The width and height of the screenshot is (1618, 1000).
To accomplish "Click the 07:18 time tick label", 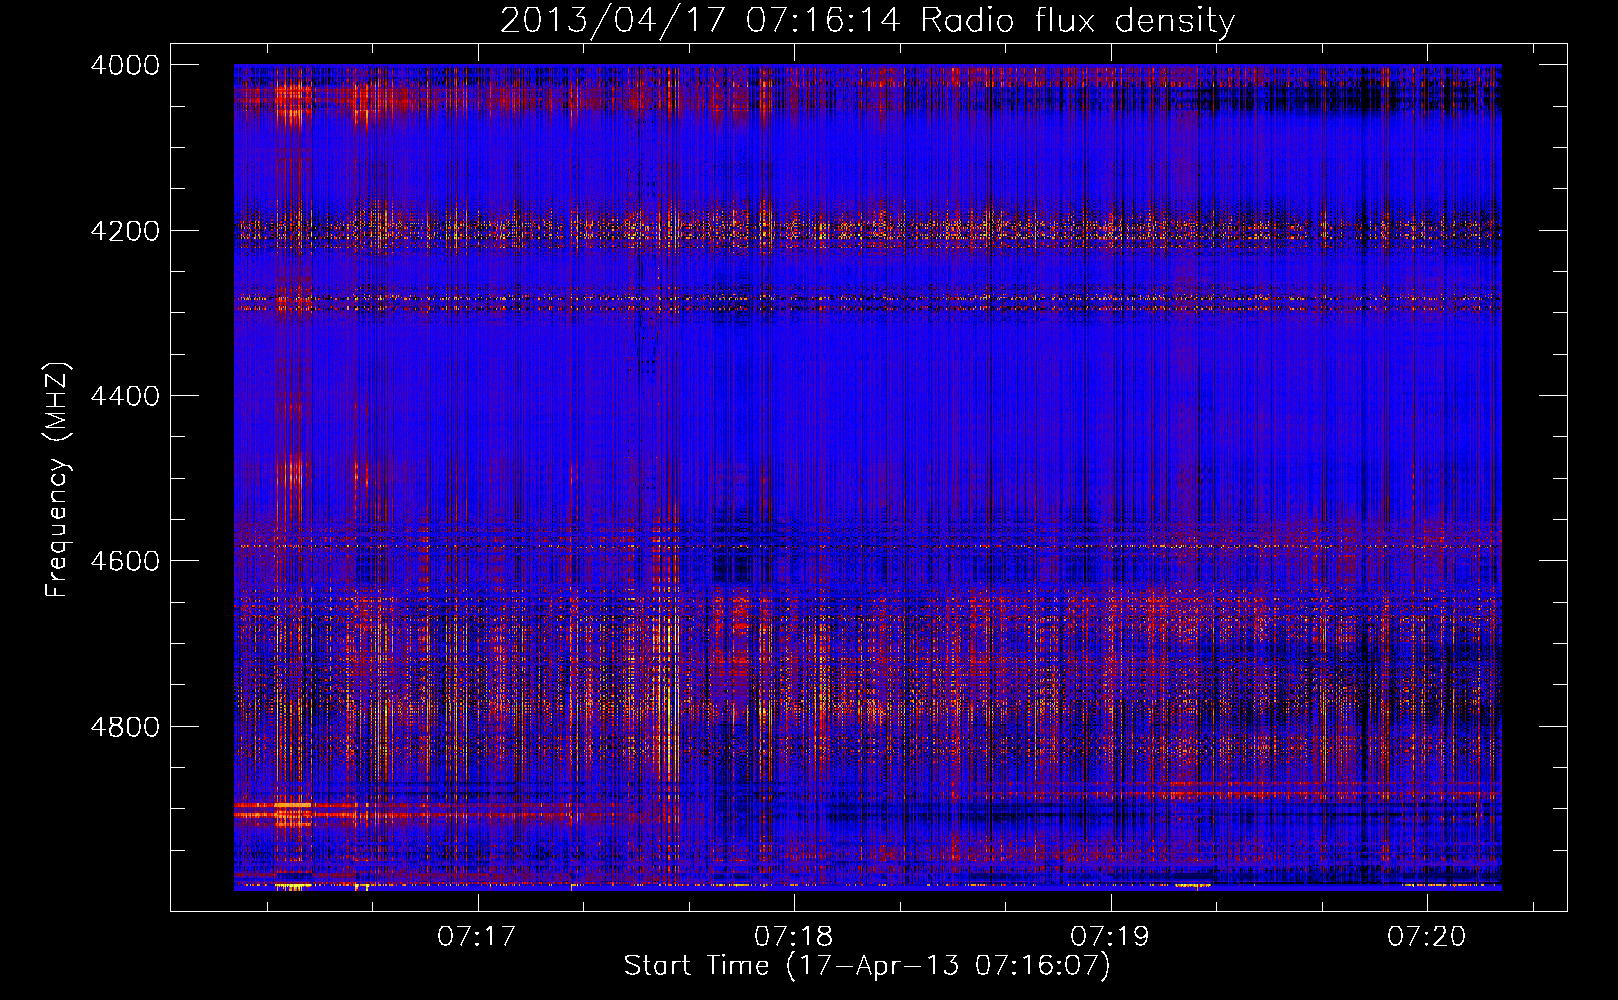I will point(794,936).
